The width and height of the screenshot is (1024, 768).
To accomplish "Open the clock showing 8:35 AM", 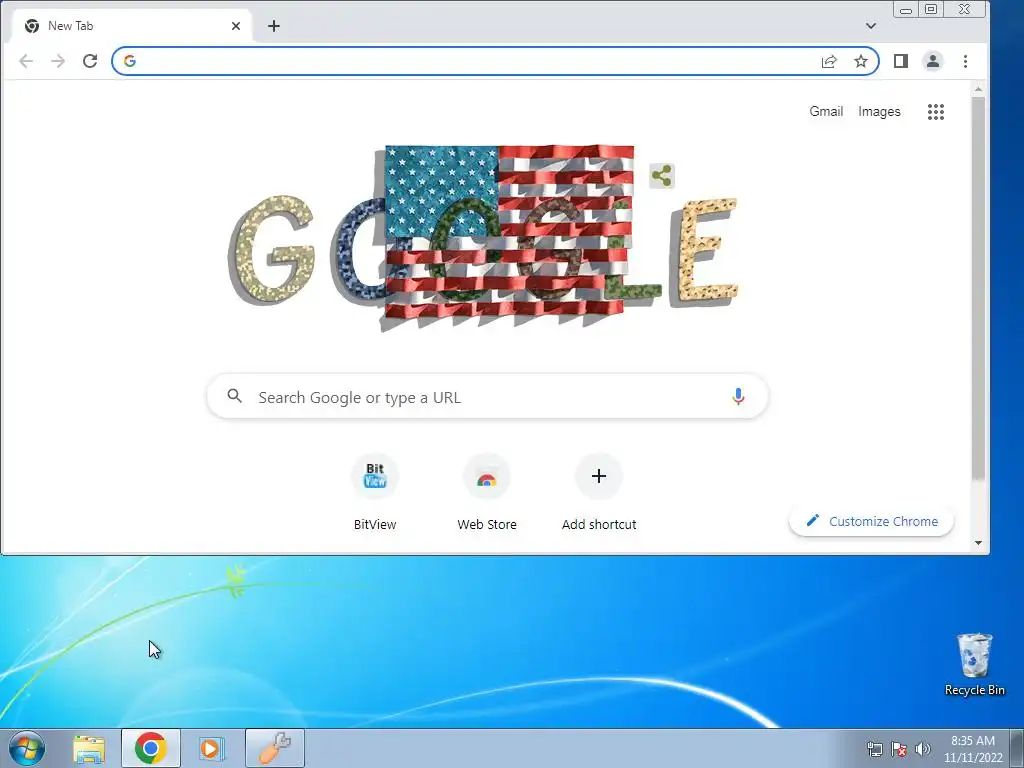I will [973, 749].
